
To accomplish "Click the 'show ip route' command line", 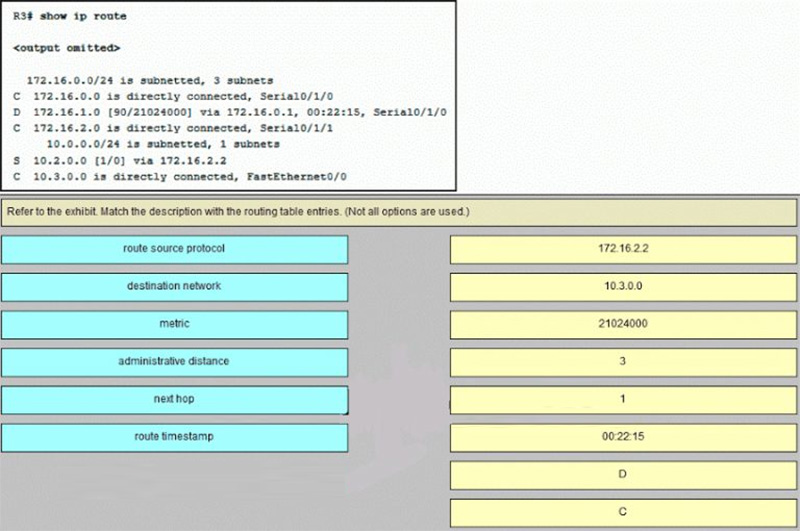I will (70, 16).
